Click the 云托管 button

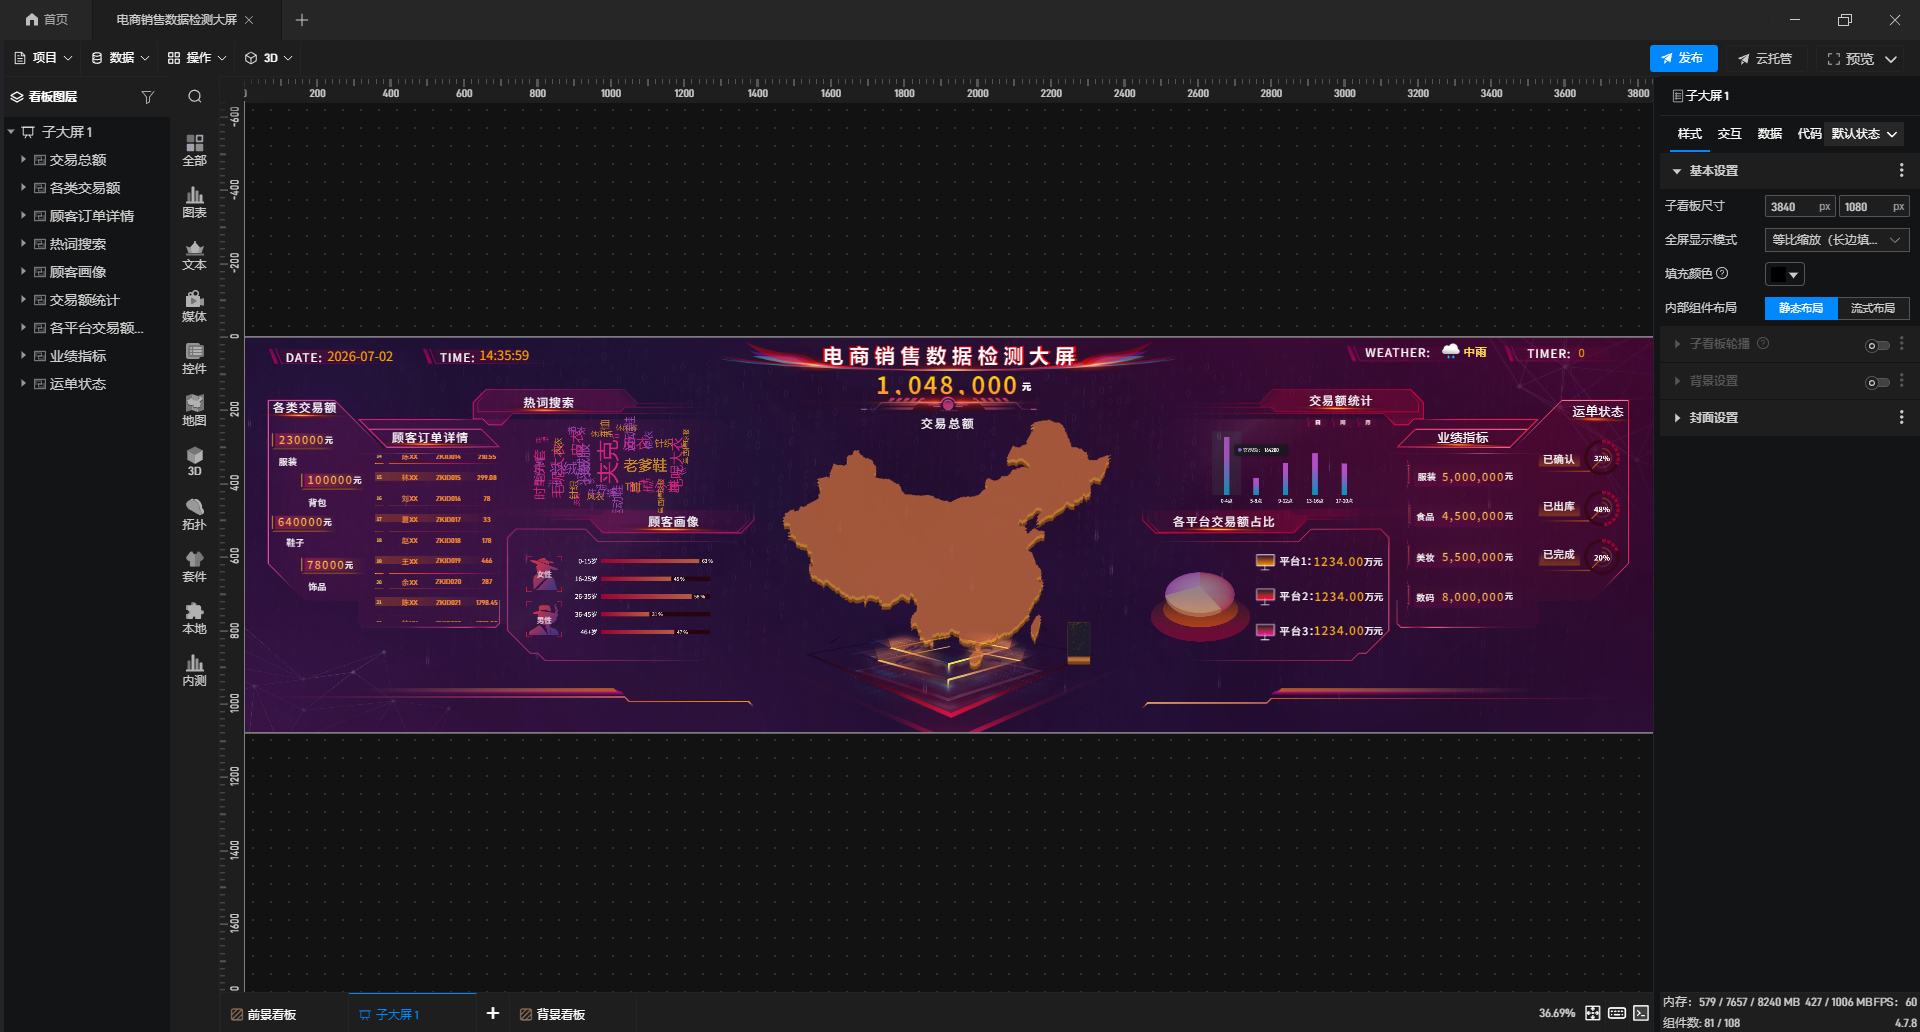[x=1765, y=59]
